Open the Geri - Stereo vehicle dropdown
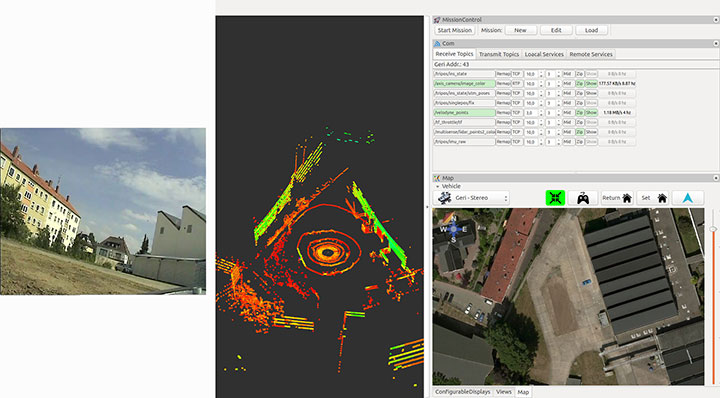Image resolution: width=720 pixels, height=398 pixels. 471,198
